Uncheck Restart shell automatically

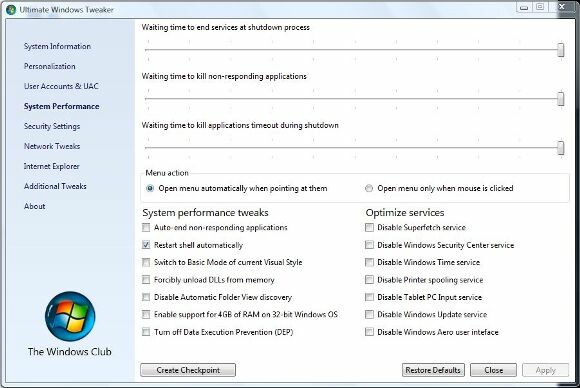[146, 245]
